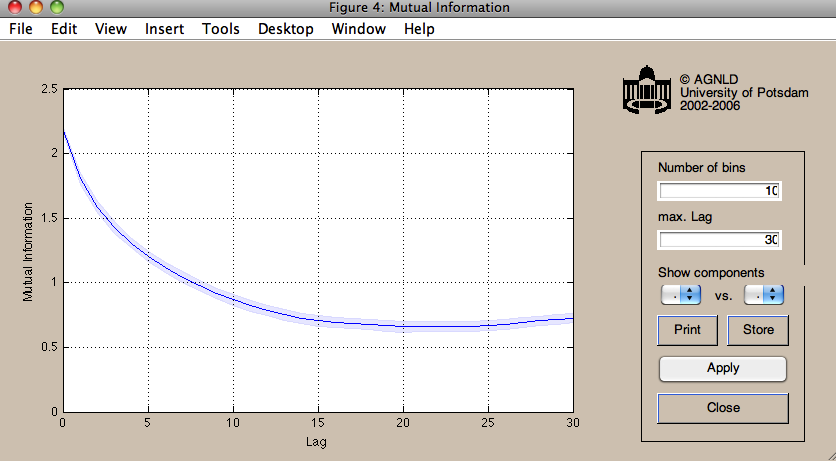The width and height of the screenshot is (836, 461).
Task: Open the File menu
Action: pyautogui.click(x=21, y=29)
